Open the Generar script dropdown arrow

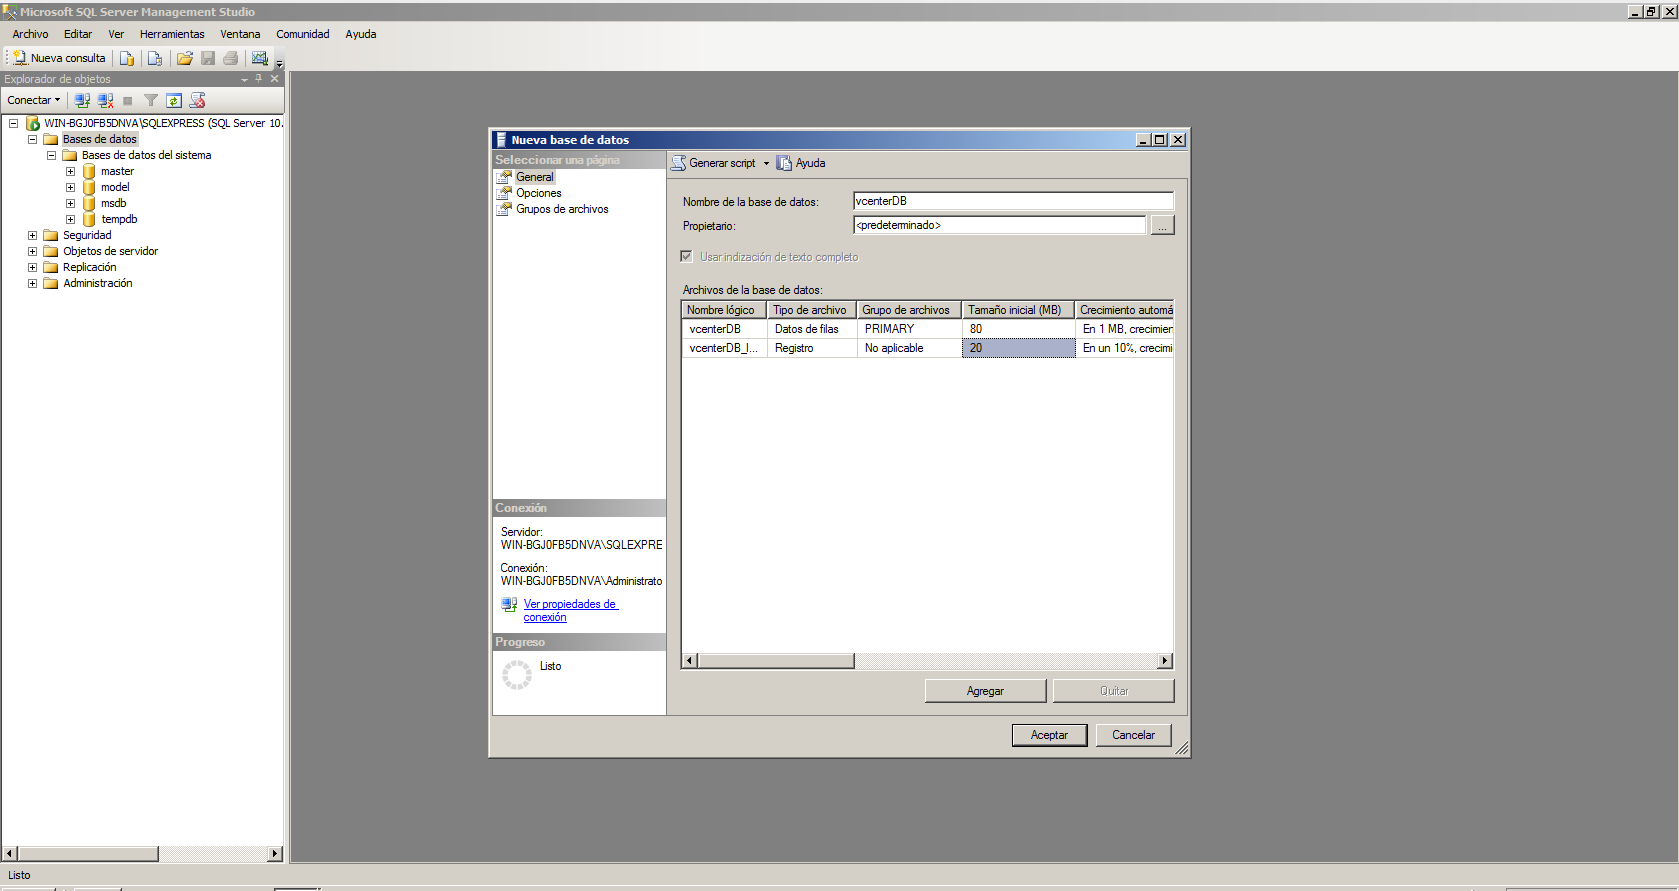click(766, 163)
